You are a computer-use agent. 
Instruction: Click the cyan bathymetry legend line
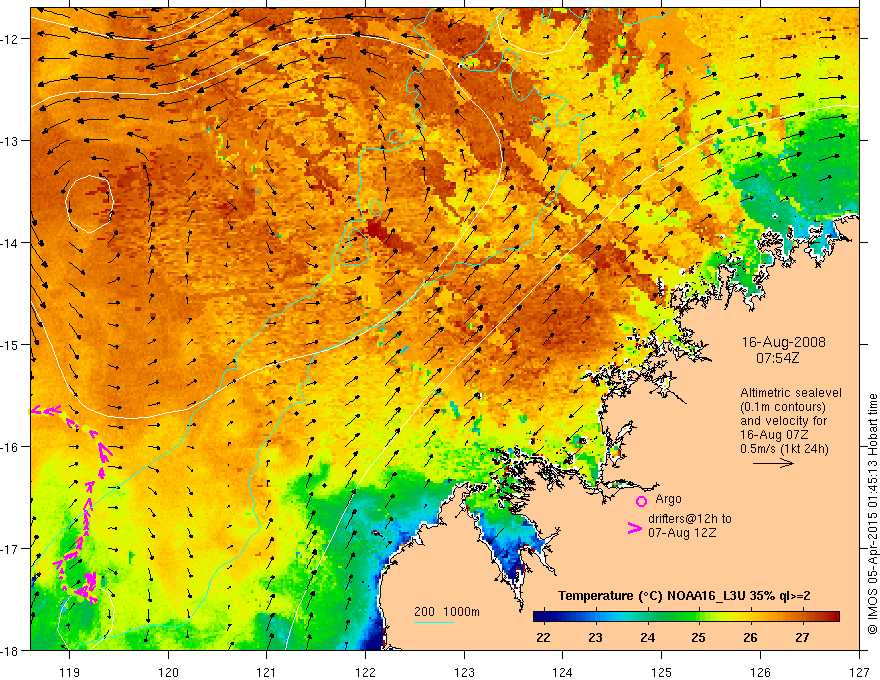434,622
